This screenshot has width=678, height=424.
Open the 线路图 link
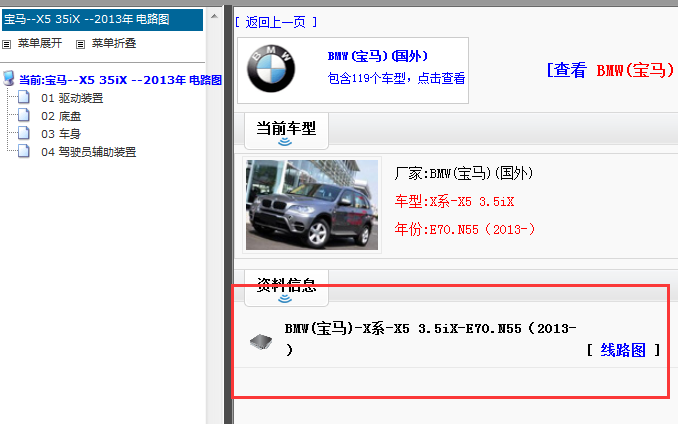click(623, 350)
